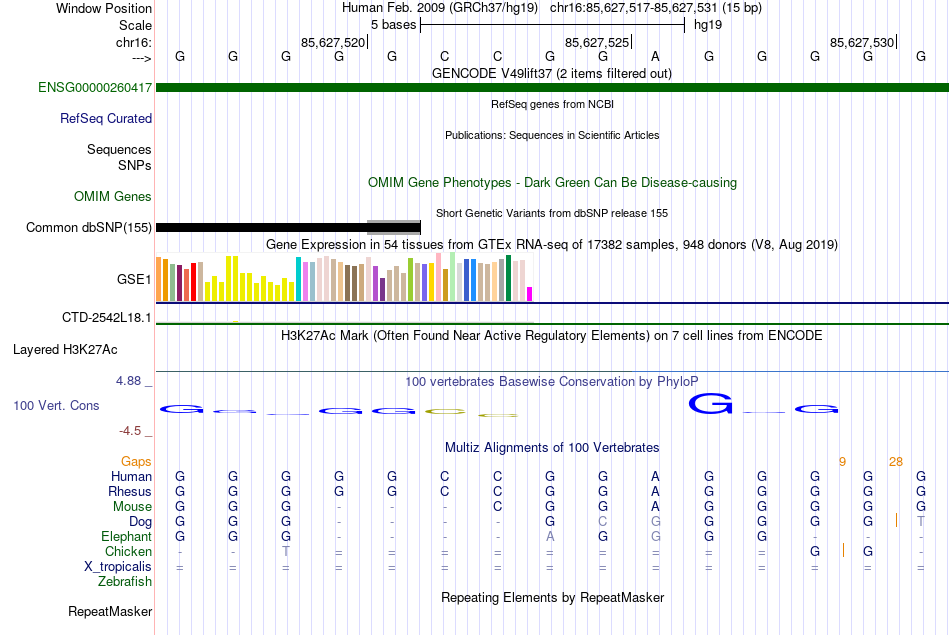Click the cyan bar in GSE1 chart
This screenshot has height=635, width=950.
298,279
